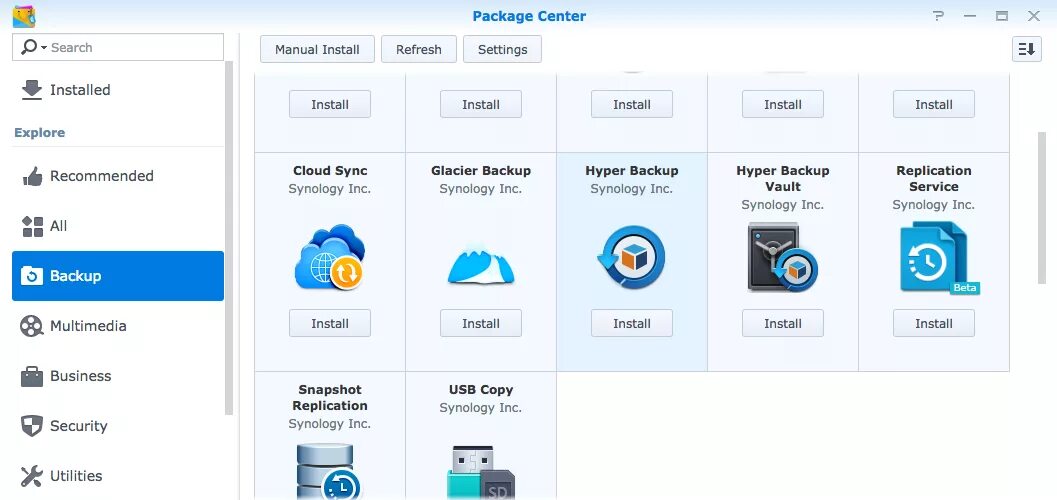Open the Installed packages section
This screenshot has height=500, width=1057.
pos(118,90)
